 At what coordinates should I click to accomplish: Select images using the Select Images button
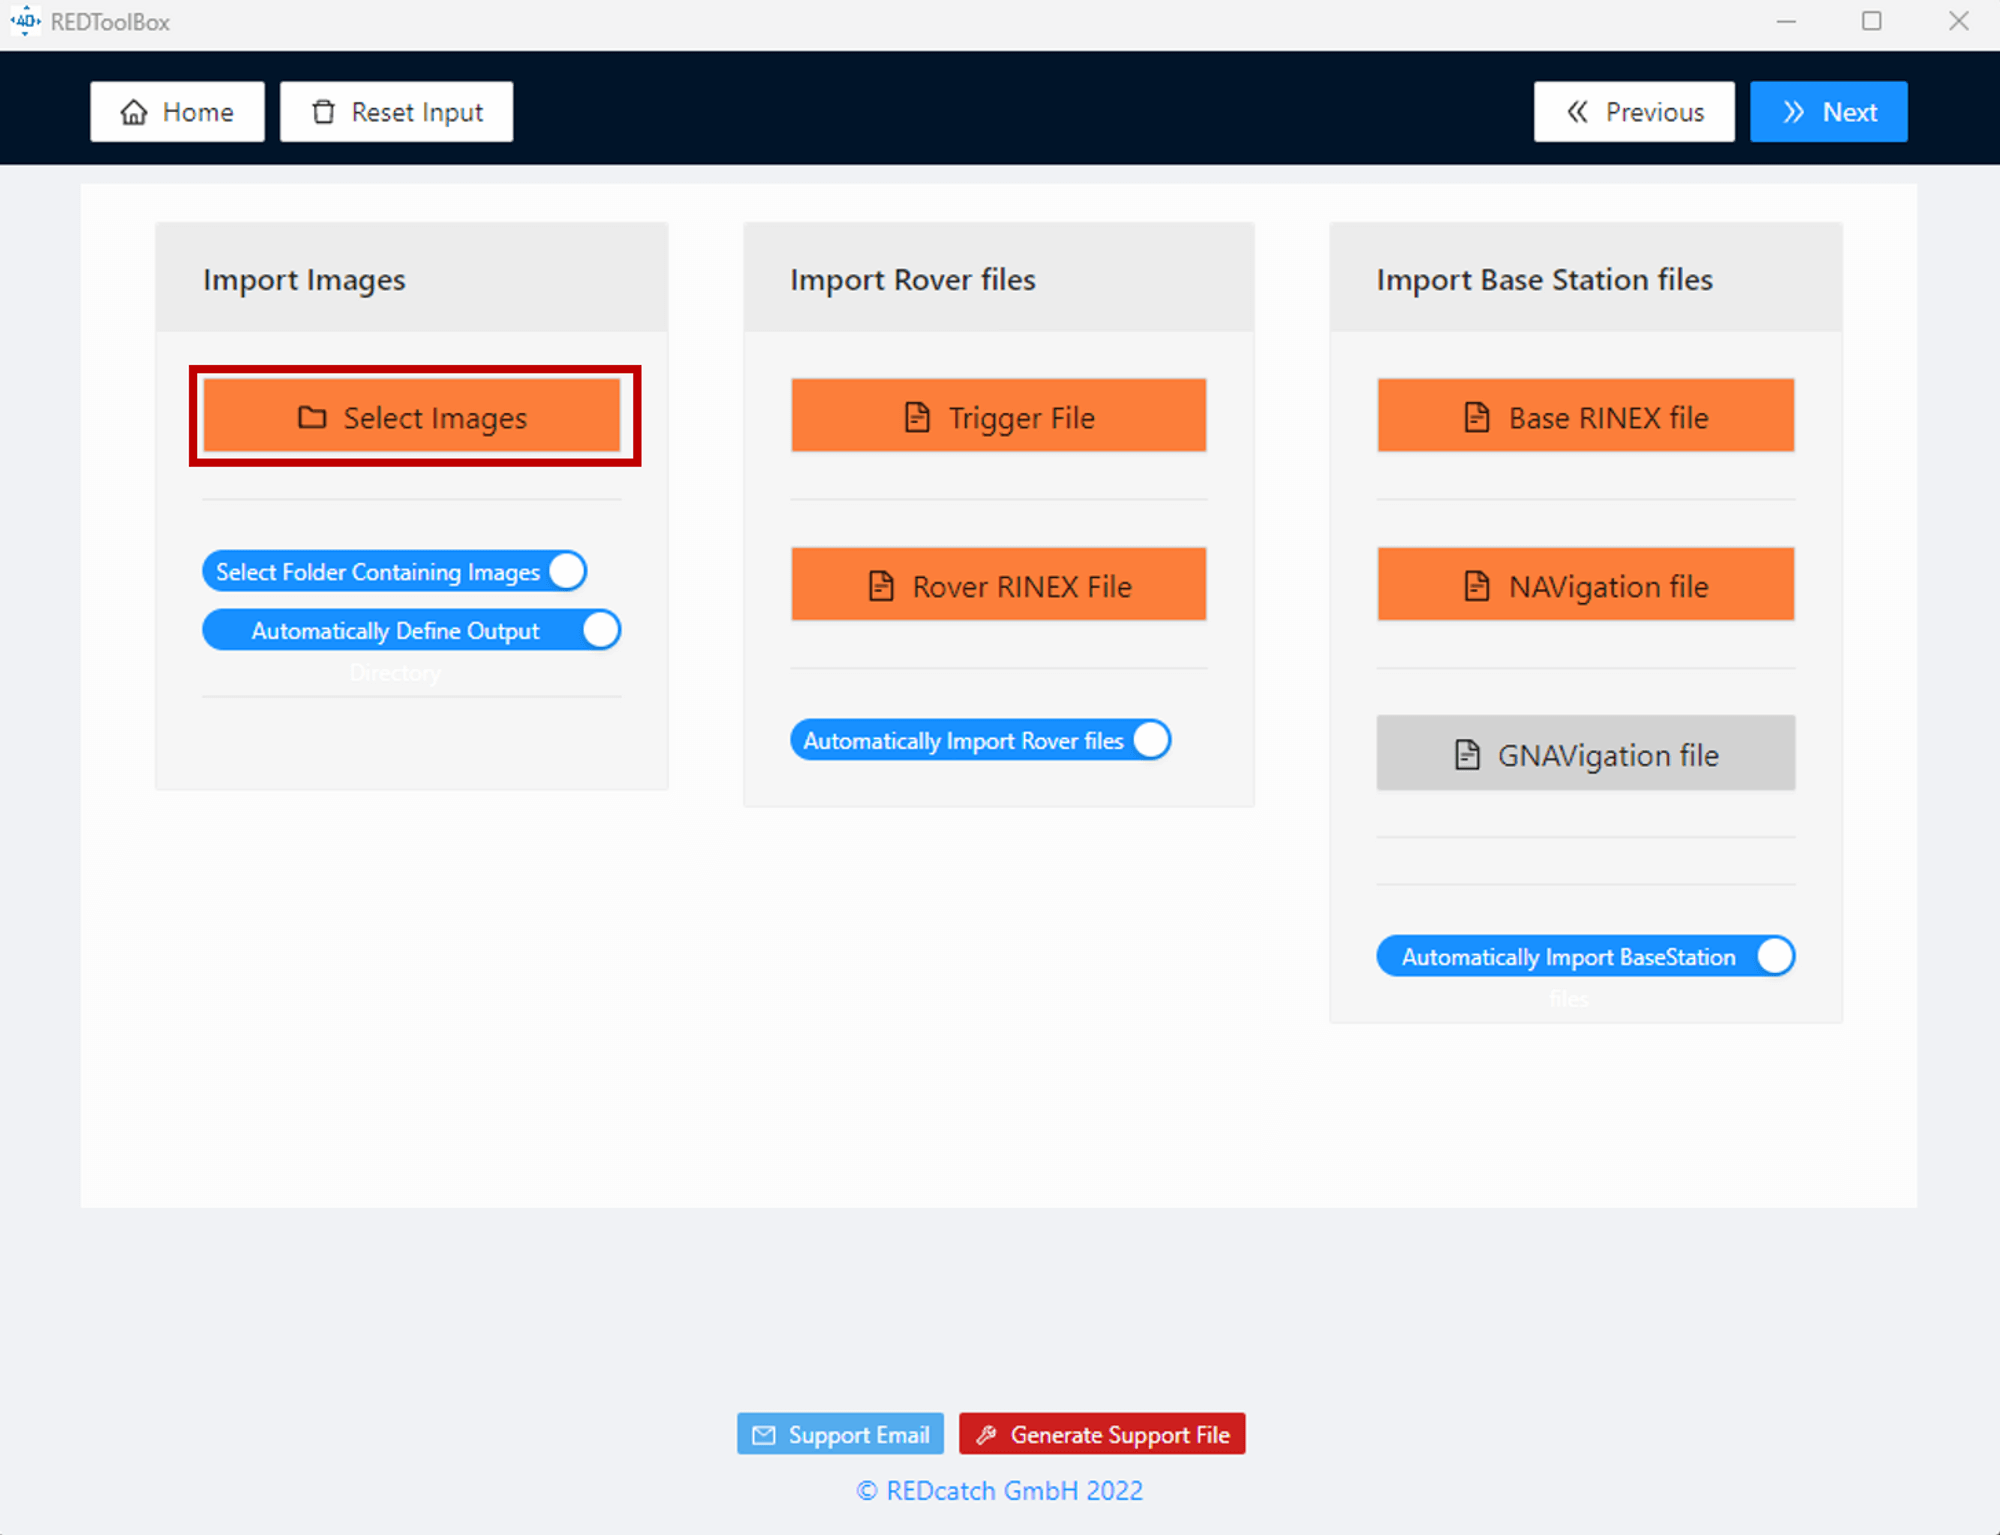click(413, 417)
